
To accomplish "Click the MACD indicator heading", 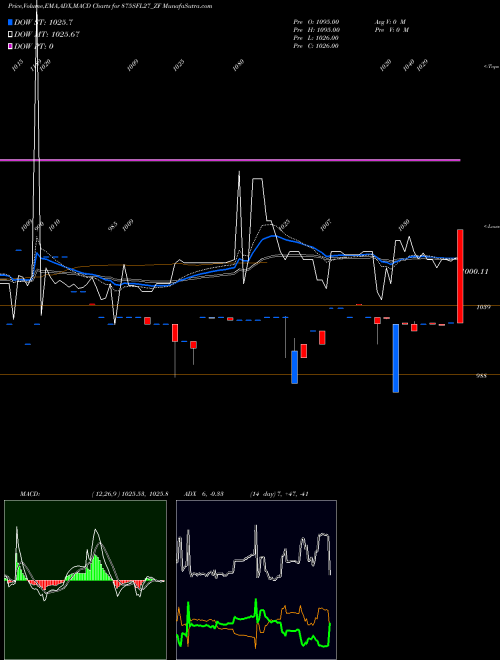I will [30, 494].
